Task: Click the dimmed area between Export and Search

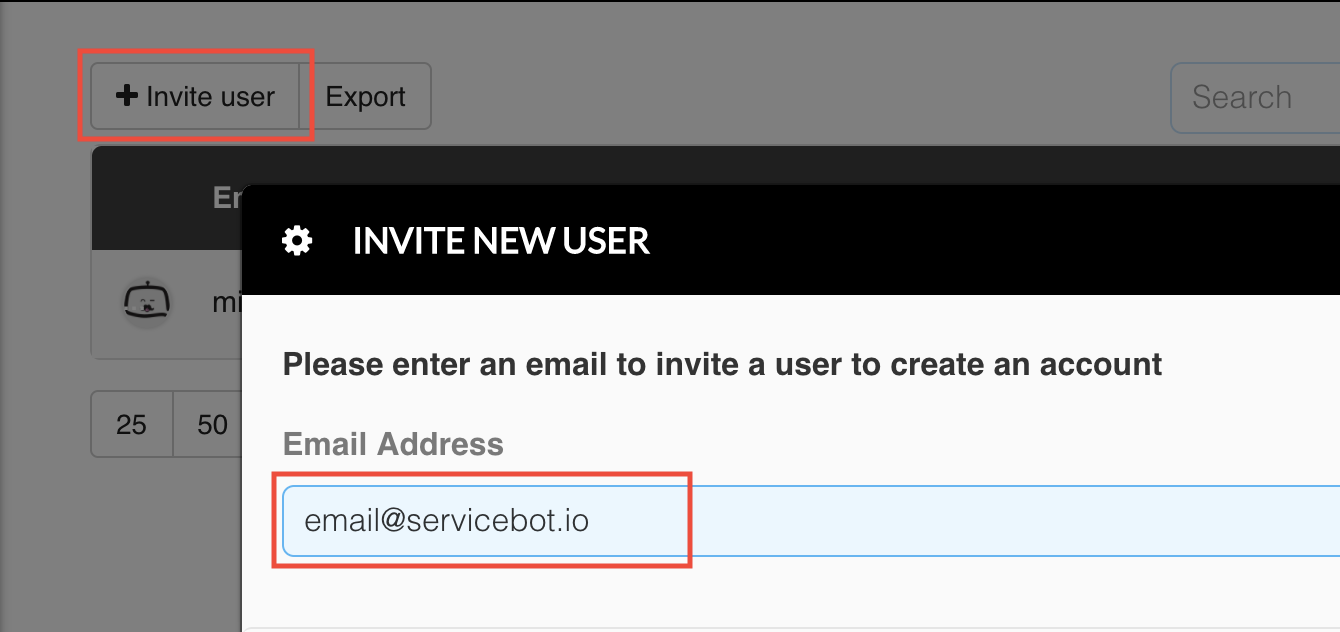Action: [x=800, y=97]
